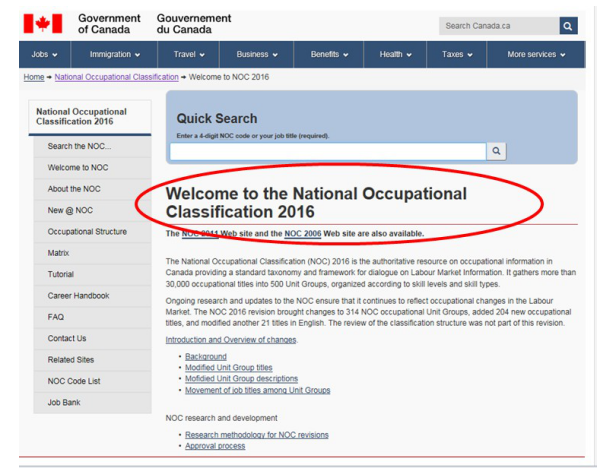Open the Taxes dropdown menu
This screenshot has height=470, width=606.
(457, 54)
